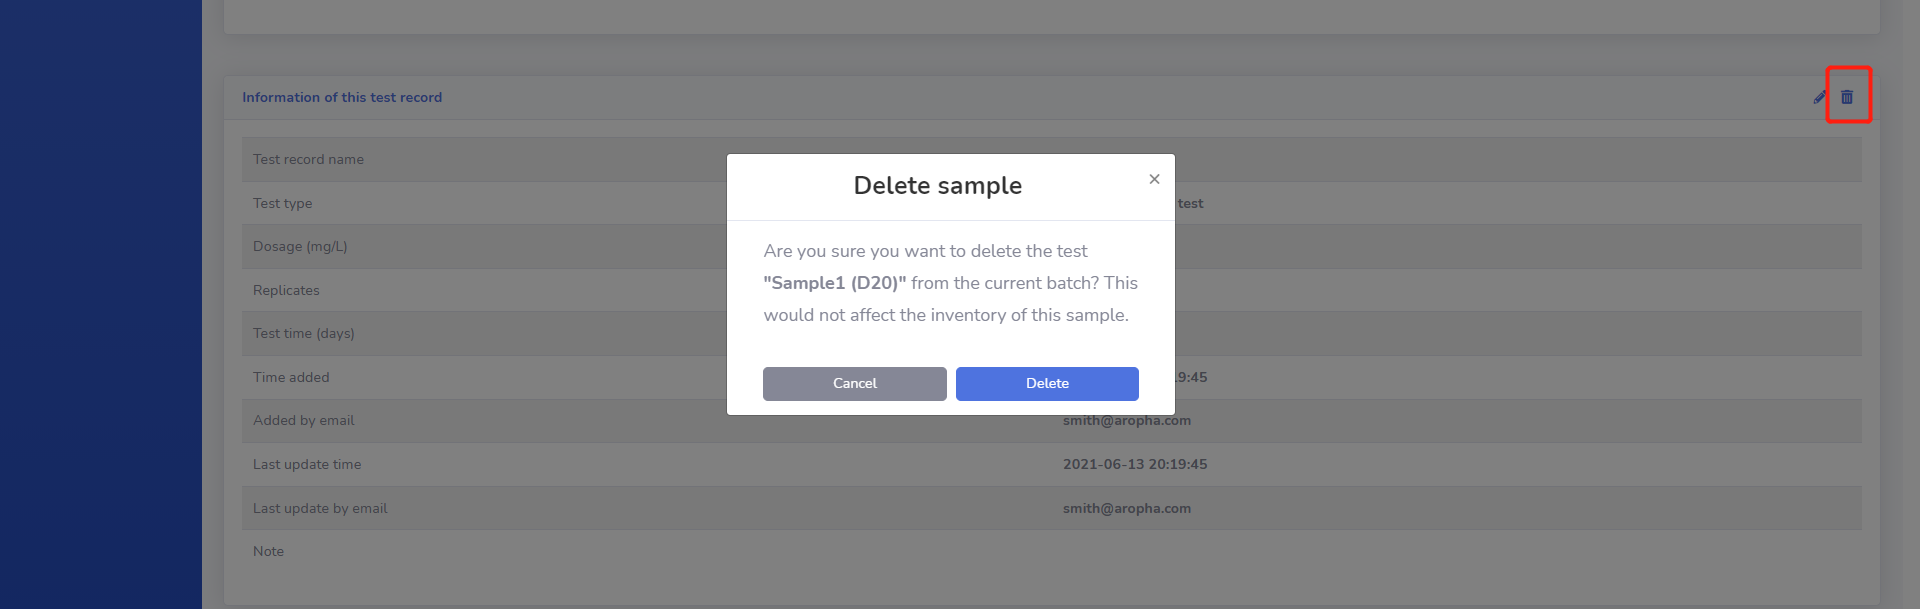Click the "Last update by email" label
Image resolution: width=1920 pixels, height=609 pixels.
coord(320,509)
